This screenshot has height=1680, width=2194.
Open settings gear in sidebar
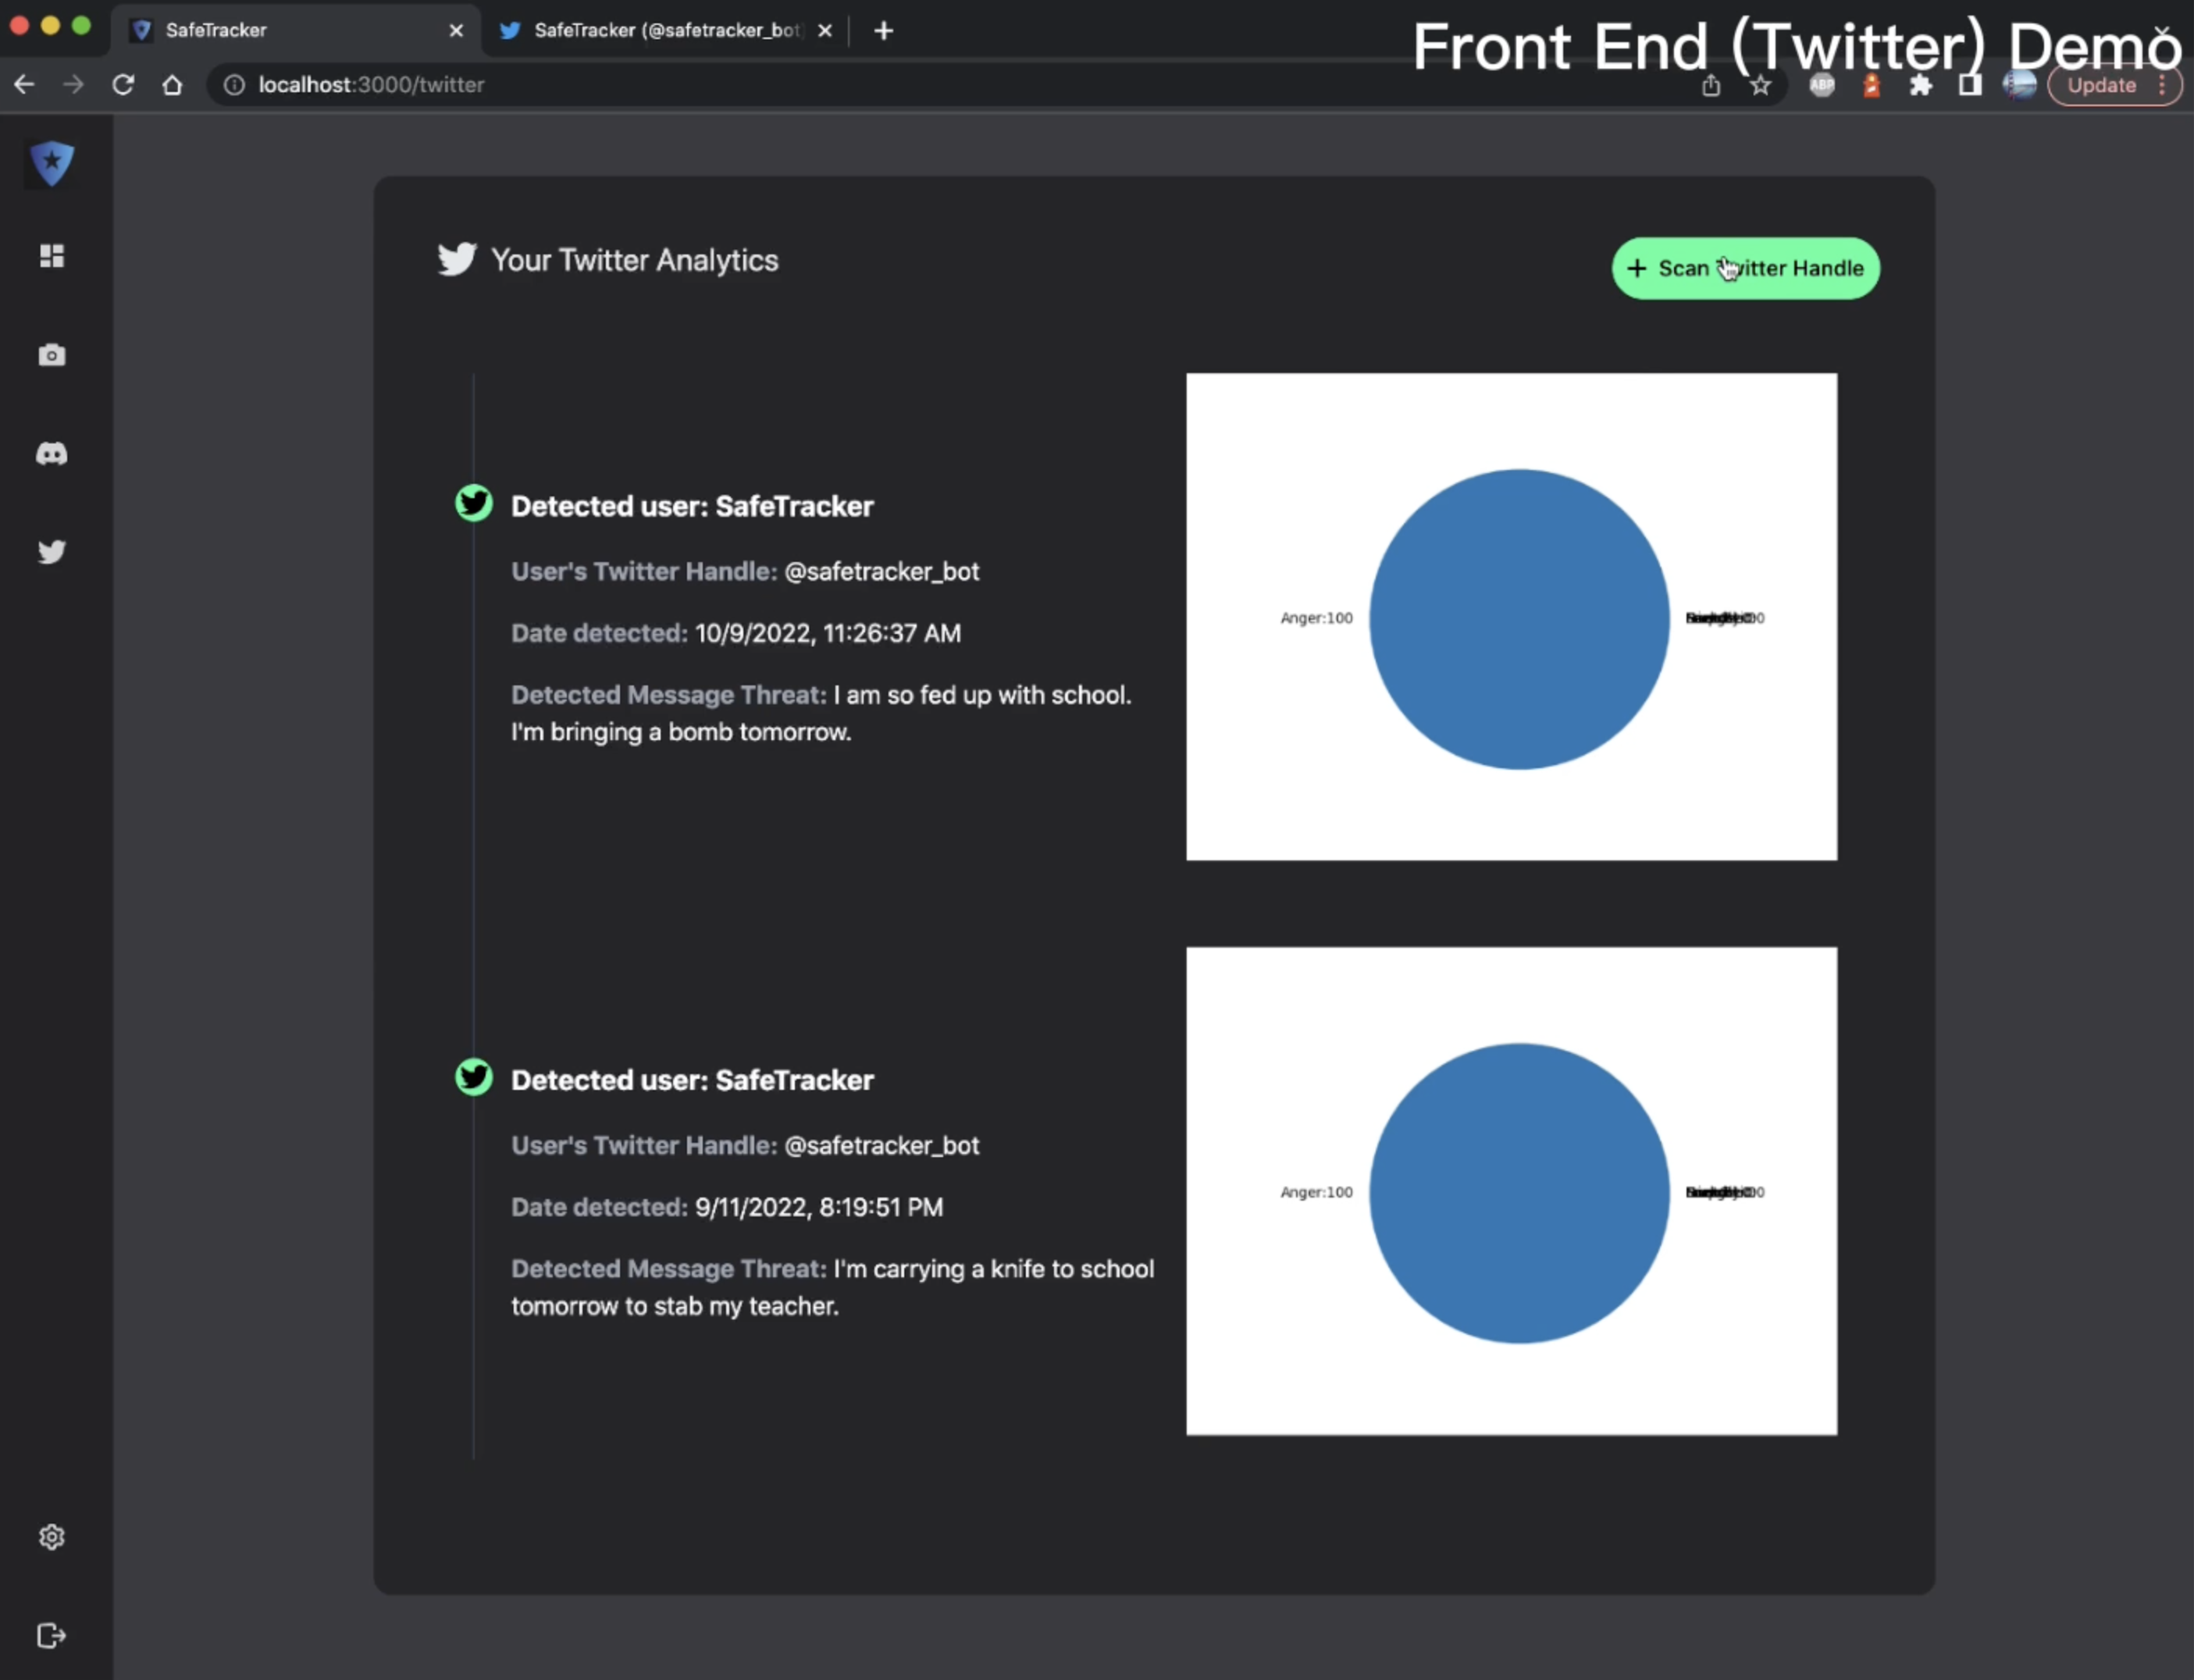(x=52, y=1537)
